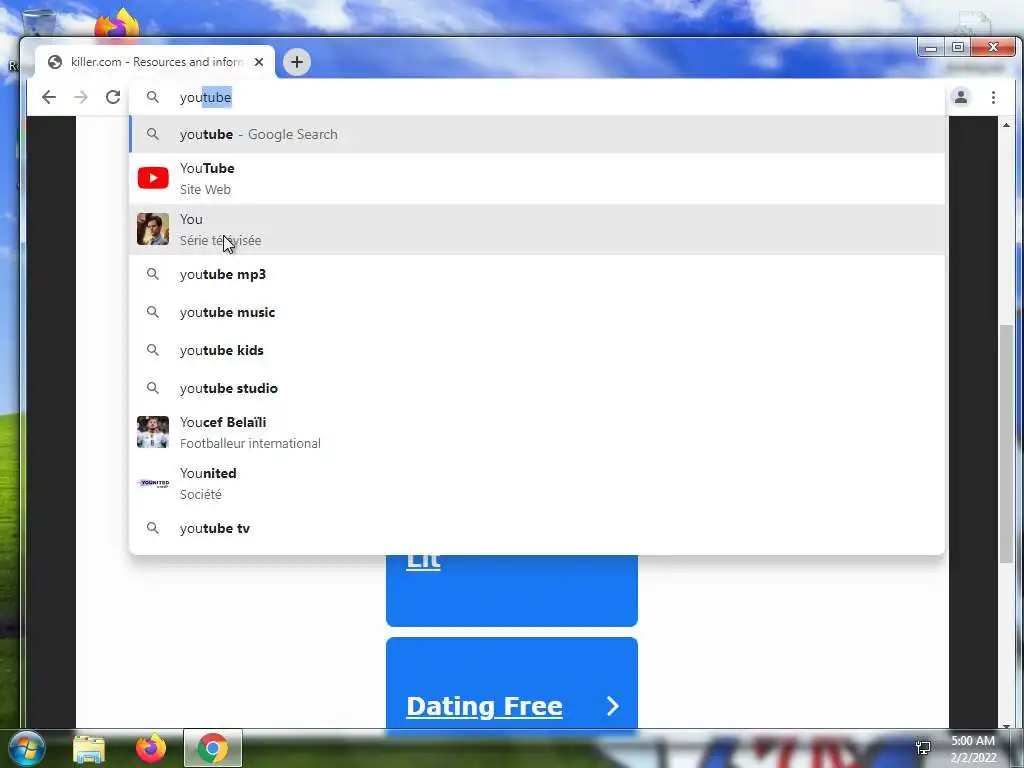The width and height of the screenshot is (1024, 768).
Task: Click the scrollbar up arrow
Action: [x=1006, y=125]
